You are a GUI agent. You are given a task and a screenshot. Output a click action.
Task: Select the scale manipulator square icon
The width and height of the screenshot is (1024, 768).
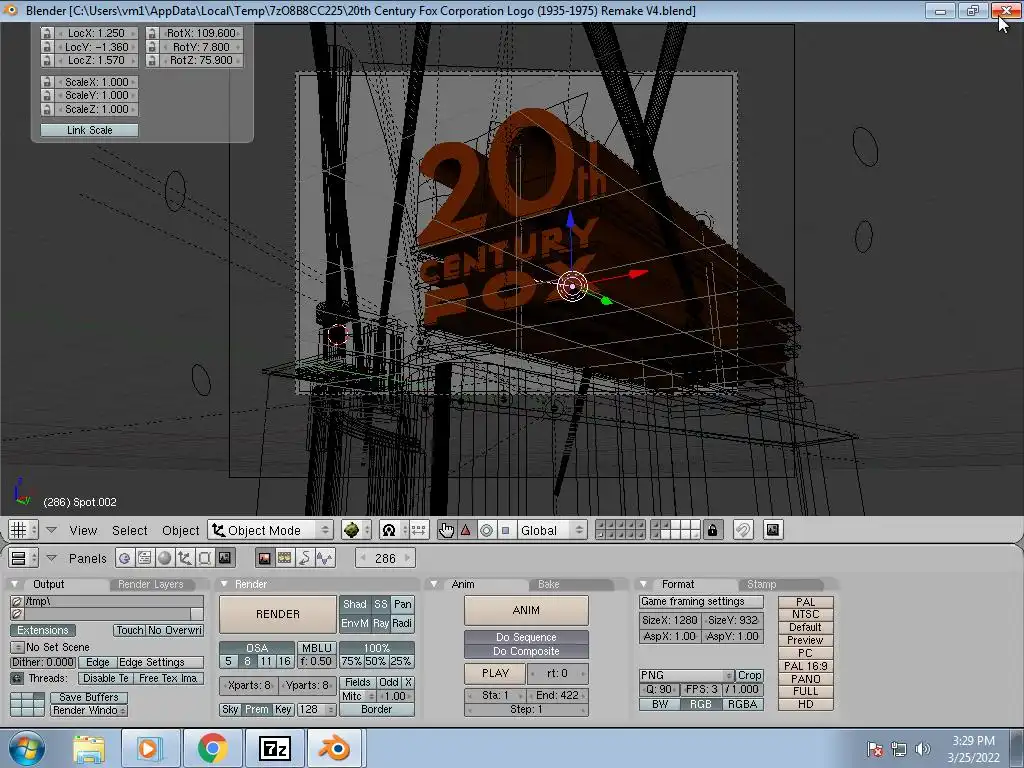pyautogui.click(x=505, y=530)
